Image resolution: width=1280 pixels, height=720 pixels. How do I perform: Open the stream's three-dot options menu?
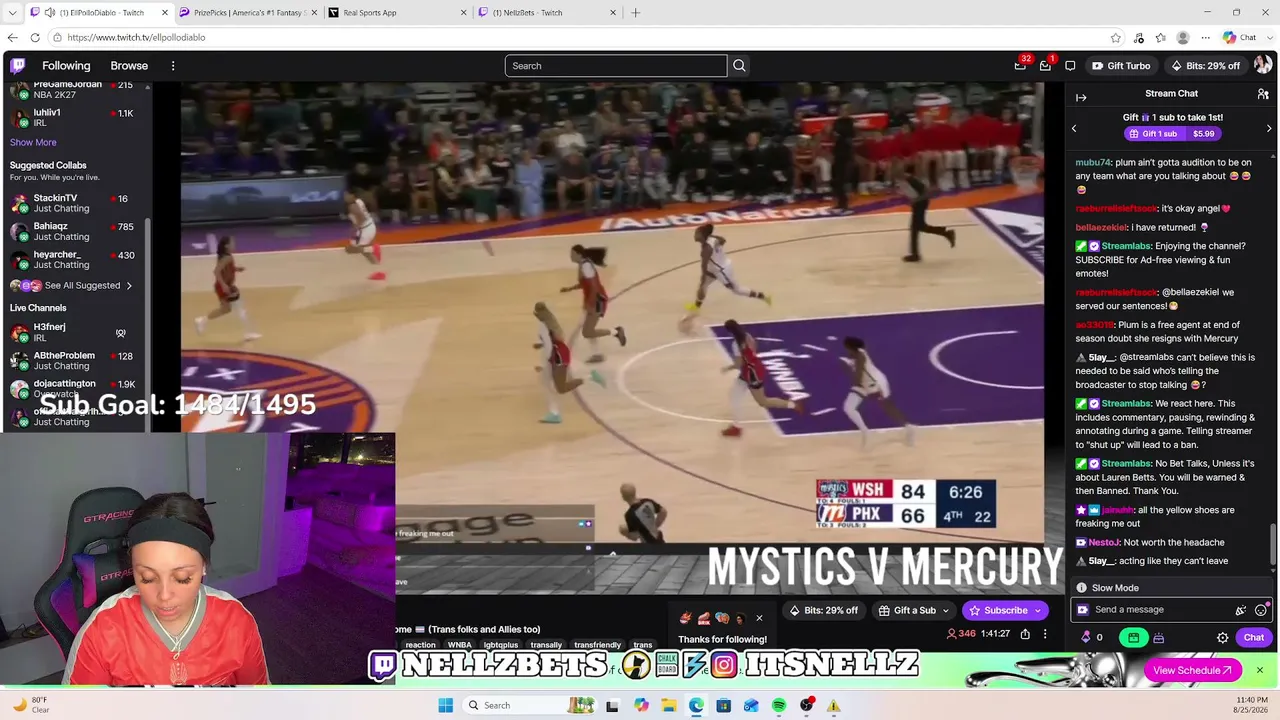(x=1045, y=634)
